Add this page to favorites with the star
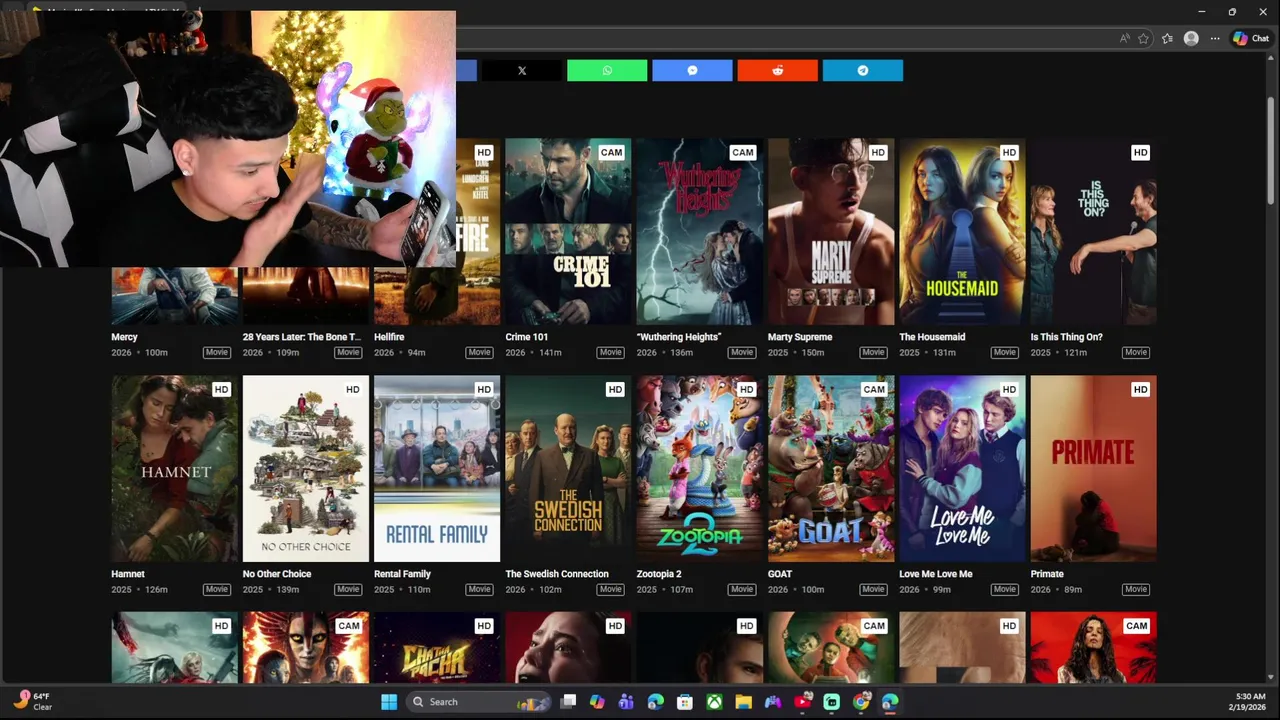Viewport: 1280px width, 720px height. point(1143,39)
